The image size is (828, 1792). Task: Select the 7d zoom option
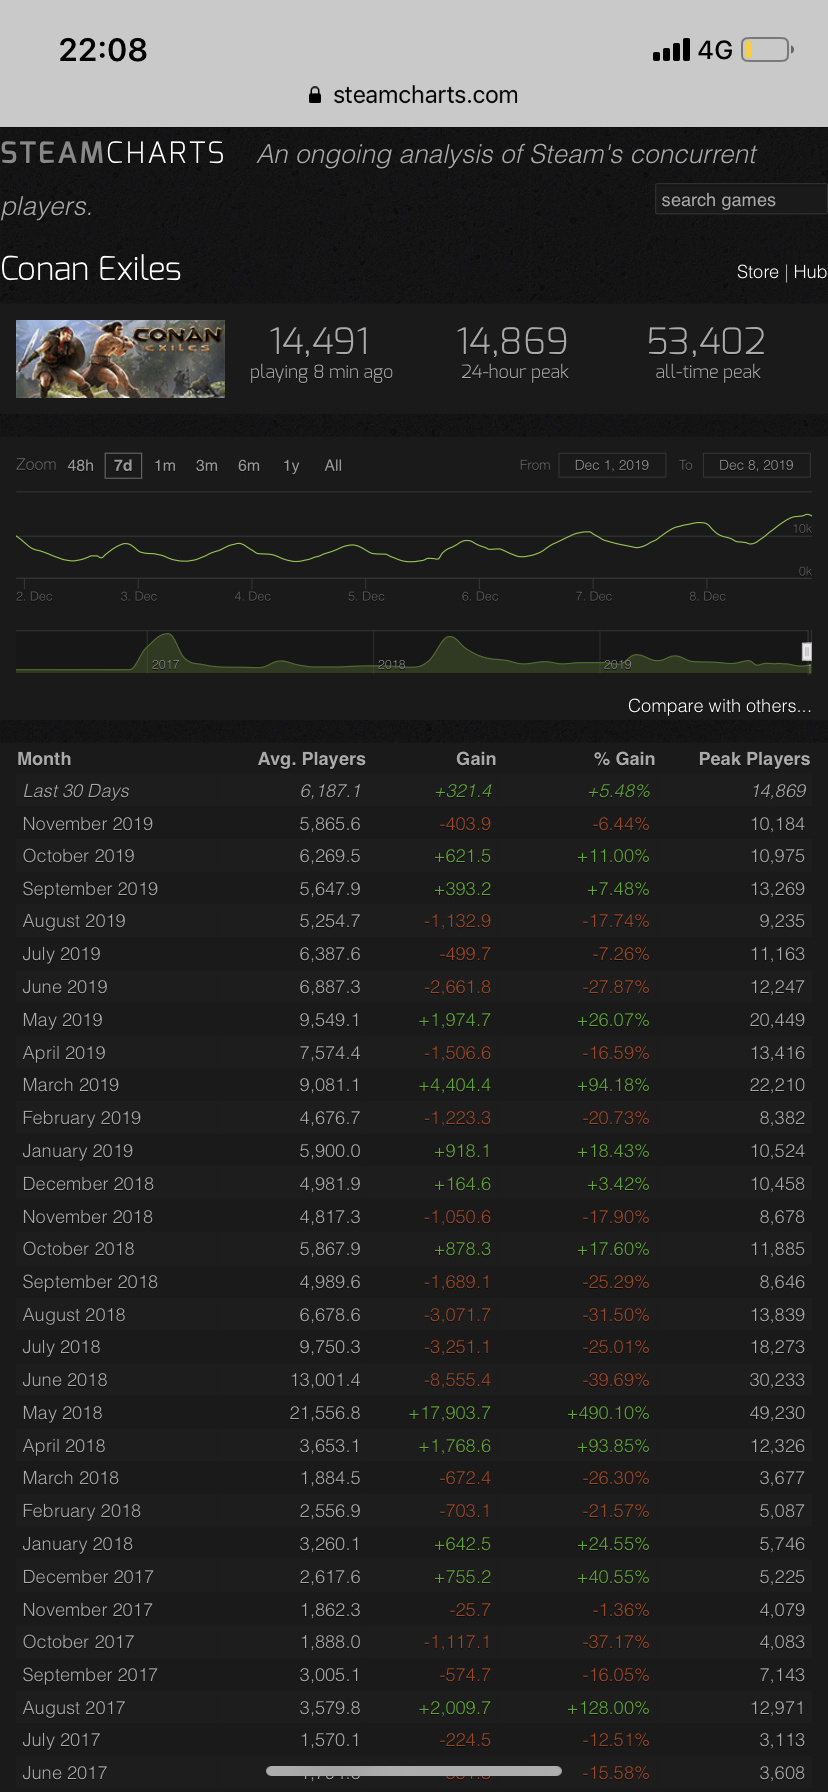tap(123, 466)
